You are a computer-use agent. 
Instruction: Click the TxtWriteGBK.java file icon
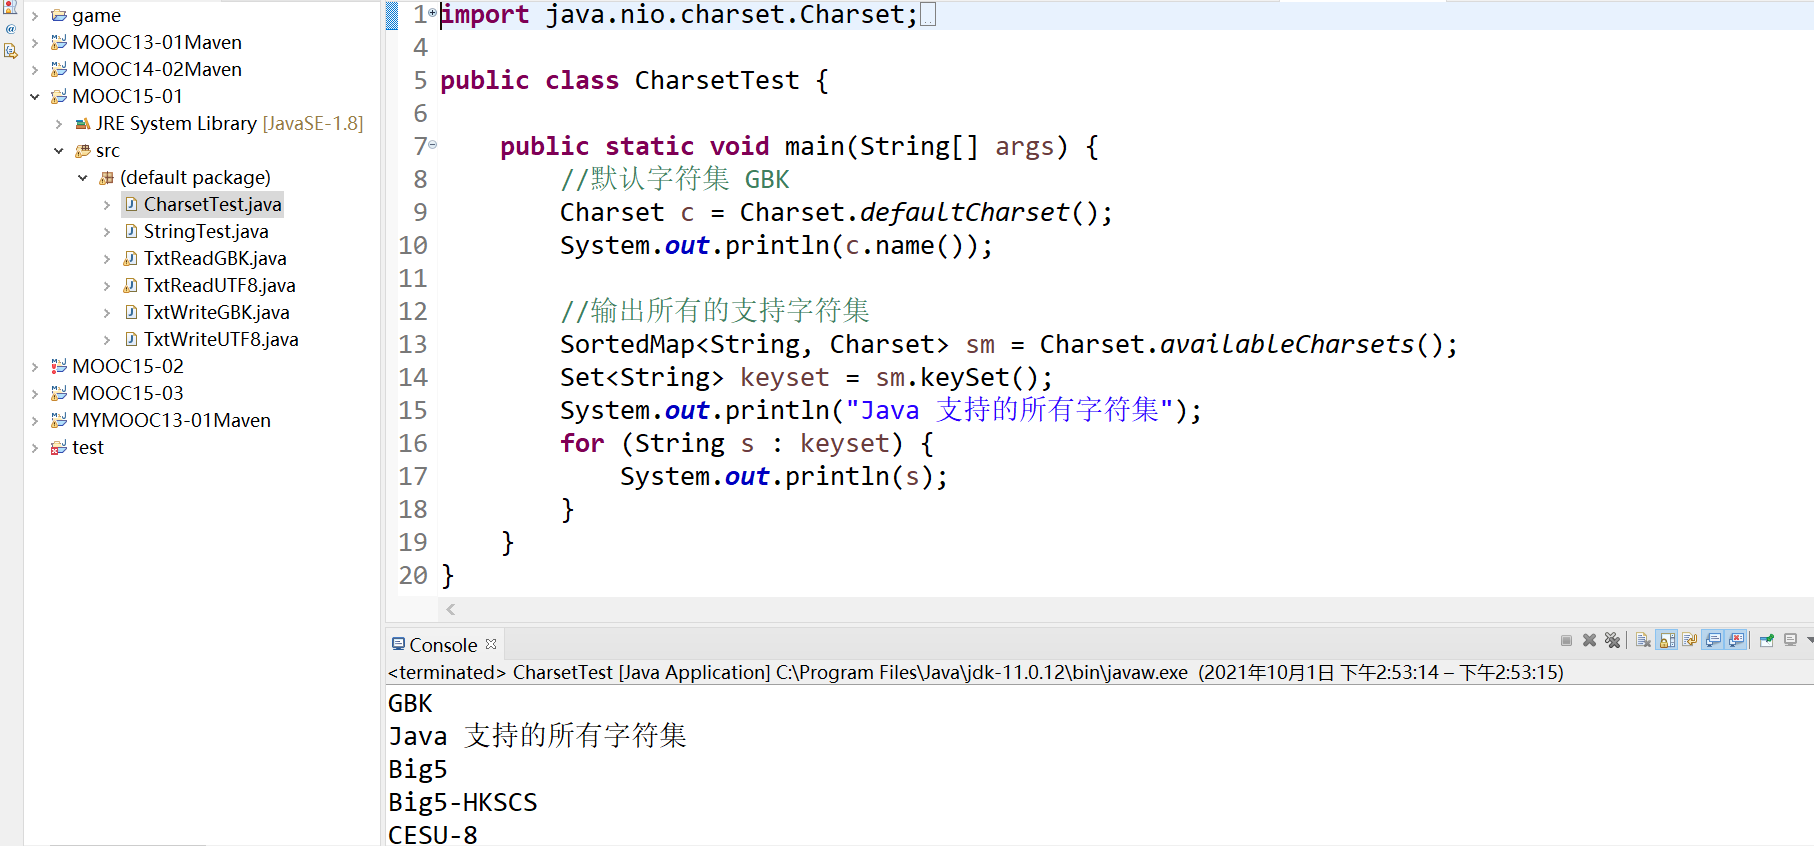click(131, 313)
